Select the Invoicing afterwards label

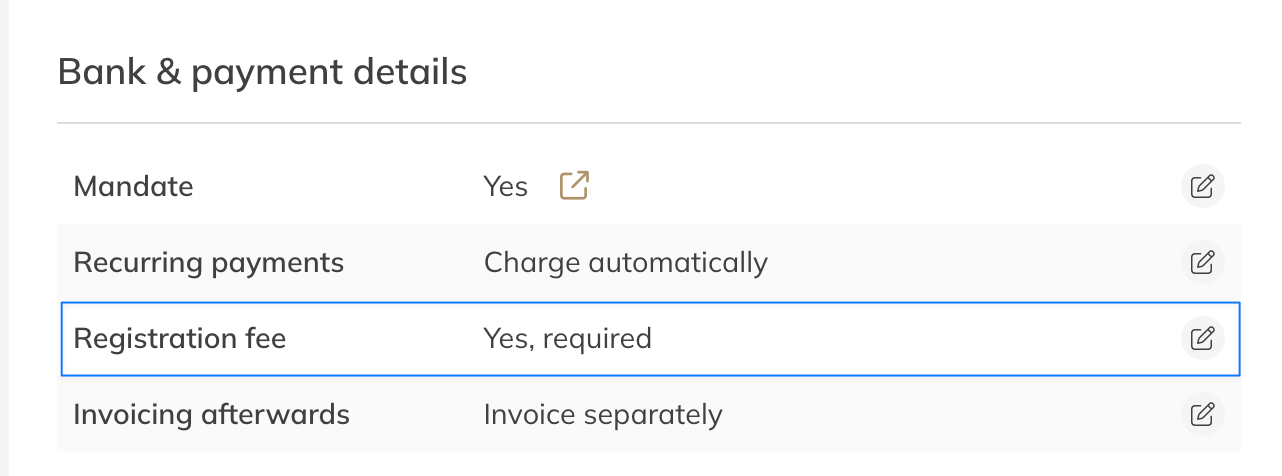(211, 414)
